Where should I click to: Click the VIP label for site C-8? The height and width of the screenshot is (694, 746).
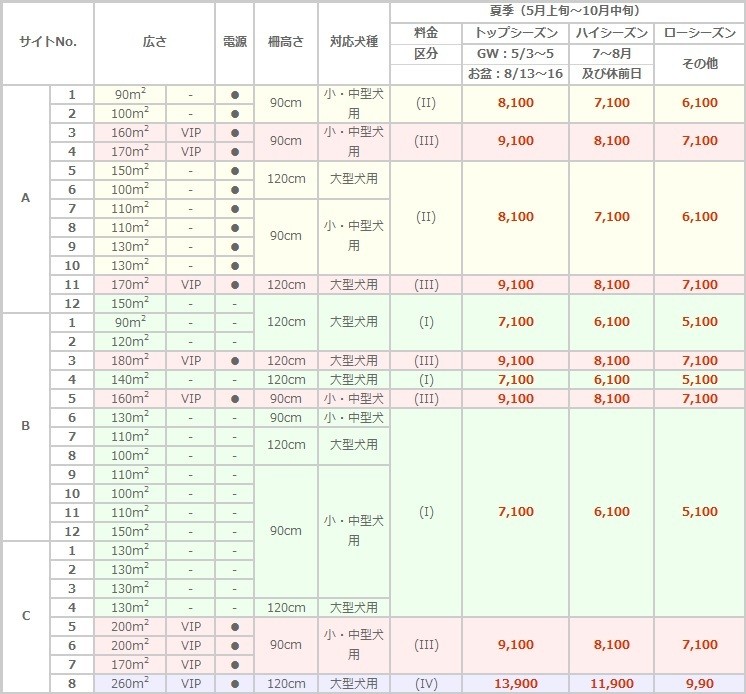coord(191,684)
